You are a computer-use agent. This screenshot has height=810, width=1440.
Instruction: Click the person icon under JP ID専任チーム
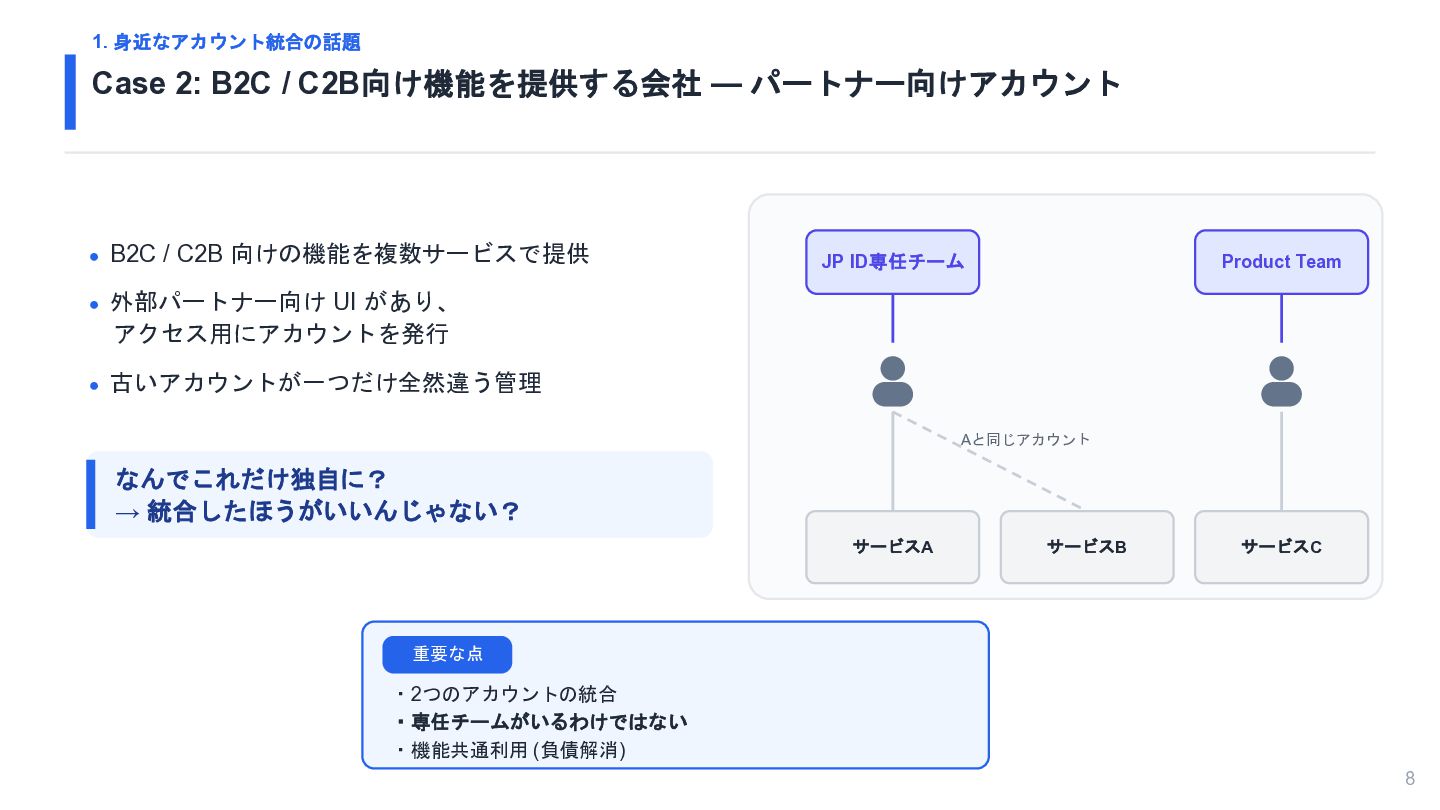click(892, 381)
